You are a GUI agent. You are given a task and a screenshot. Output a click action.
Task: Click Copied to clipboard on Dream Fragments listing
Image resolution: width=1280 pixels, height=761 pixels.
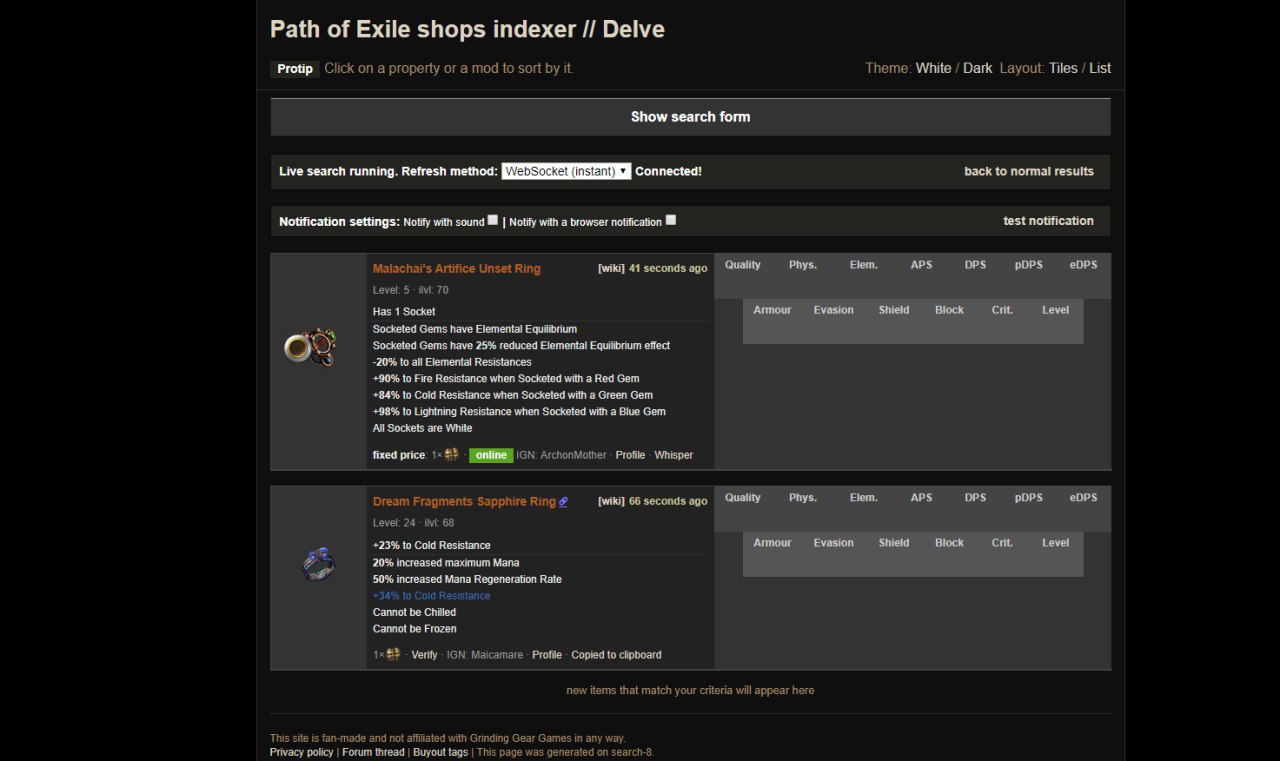point(616,655)
